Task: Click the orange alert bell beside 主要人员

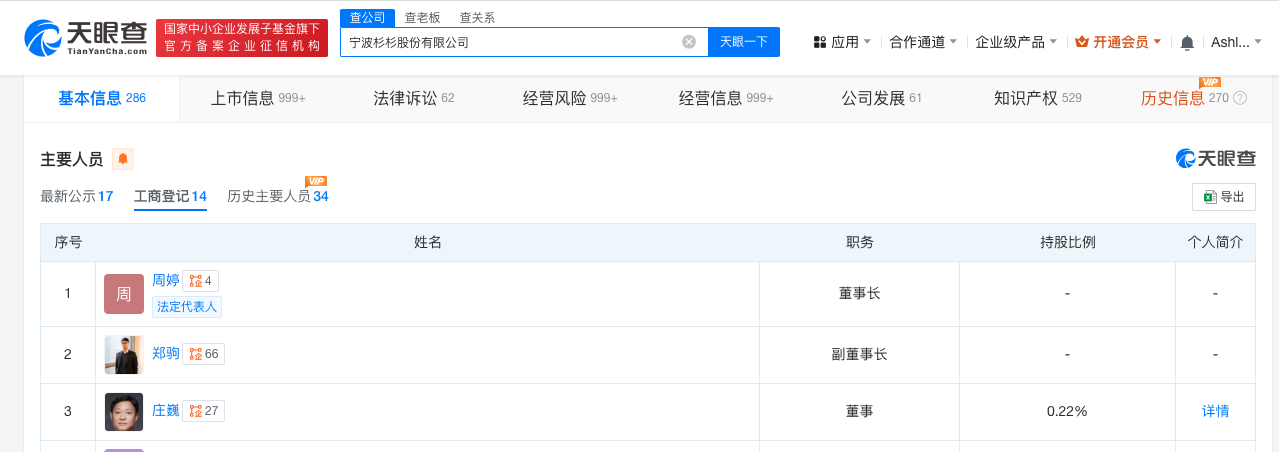Action: [123, 159]
